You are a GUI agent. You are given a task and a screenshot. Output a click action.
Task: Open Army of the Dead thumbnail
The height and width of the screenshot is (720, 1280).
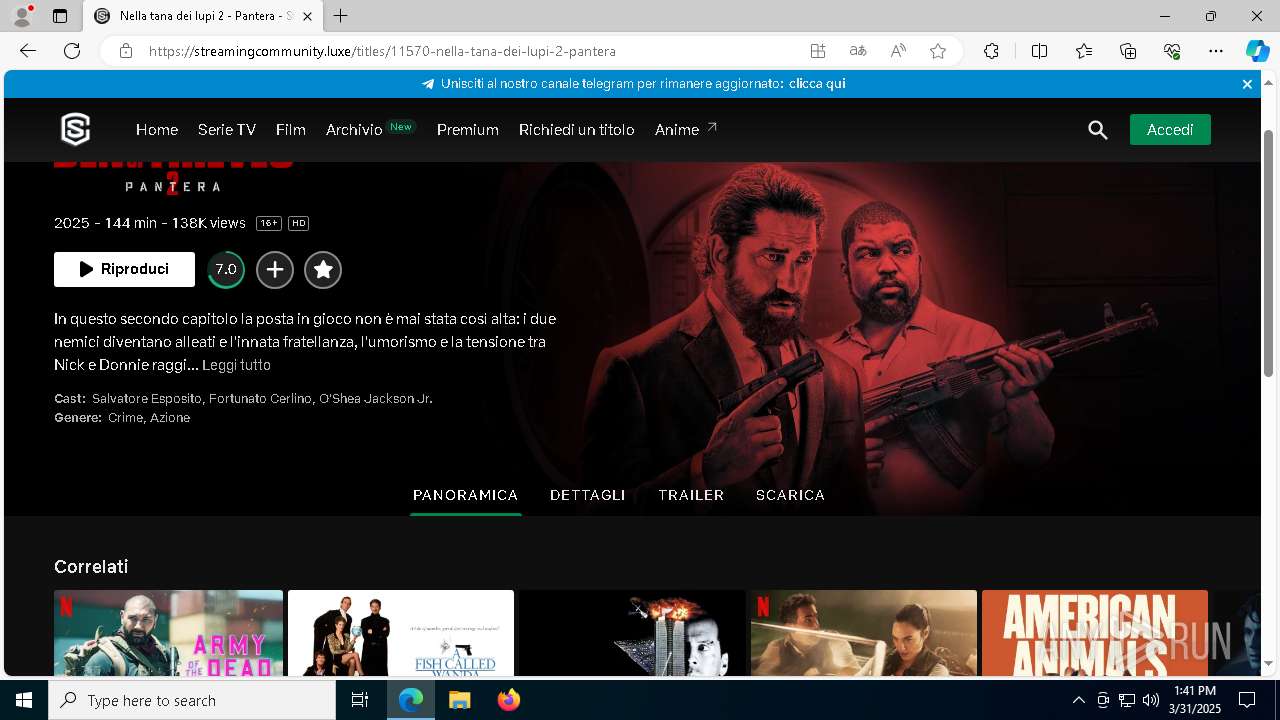click(x=168, y=633)
